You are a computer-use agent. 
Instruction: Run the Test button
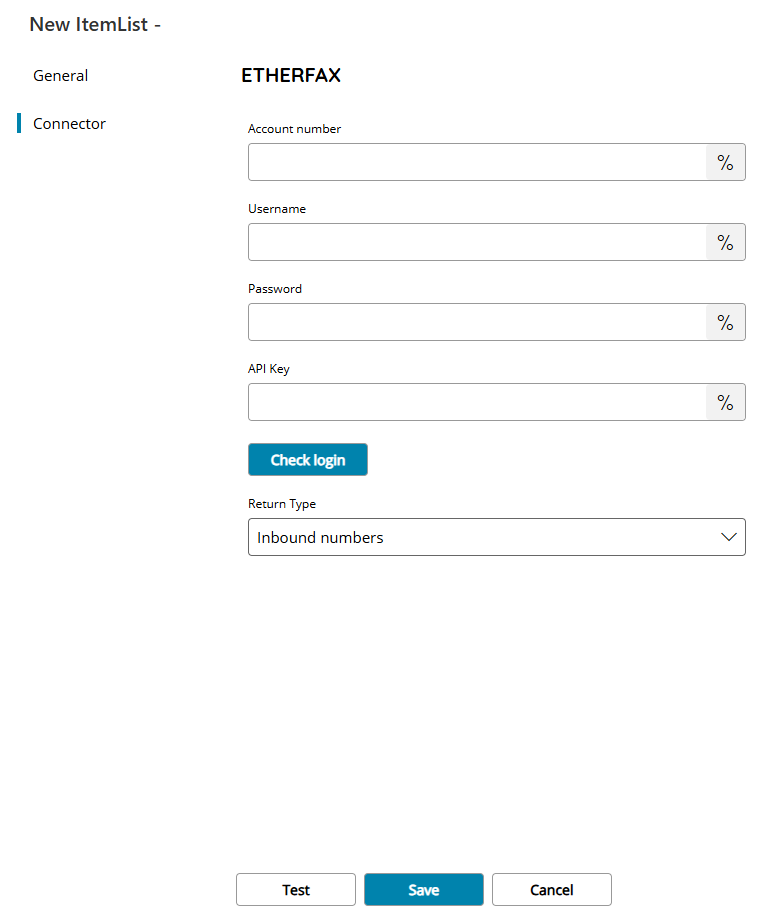(296, 889)
